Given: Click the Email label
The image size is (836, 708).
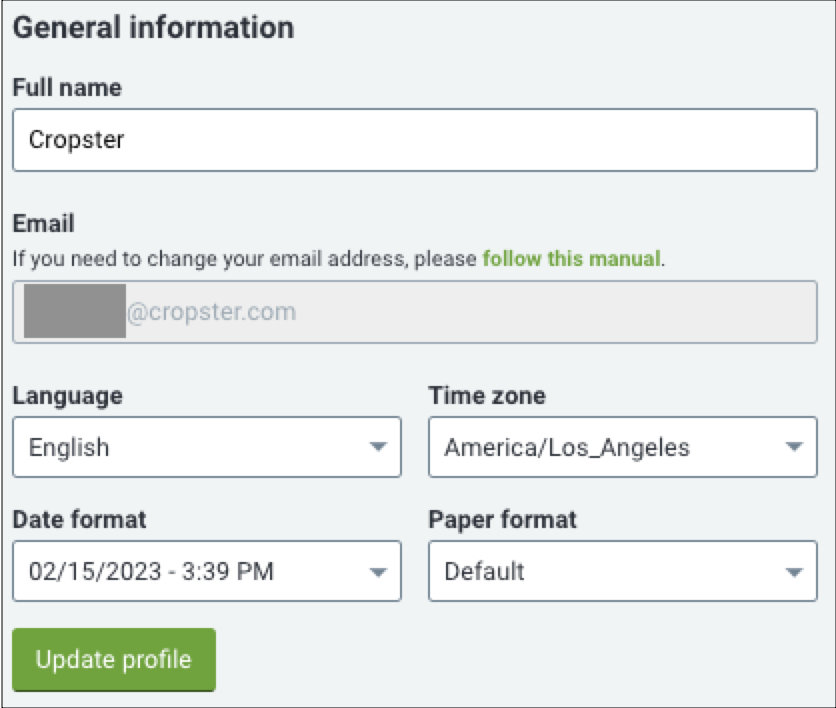Looking at the screenshot, I should pyautogui.click(x=44, y=223).
